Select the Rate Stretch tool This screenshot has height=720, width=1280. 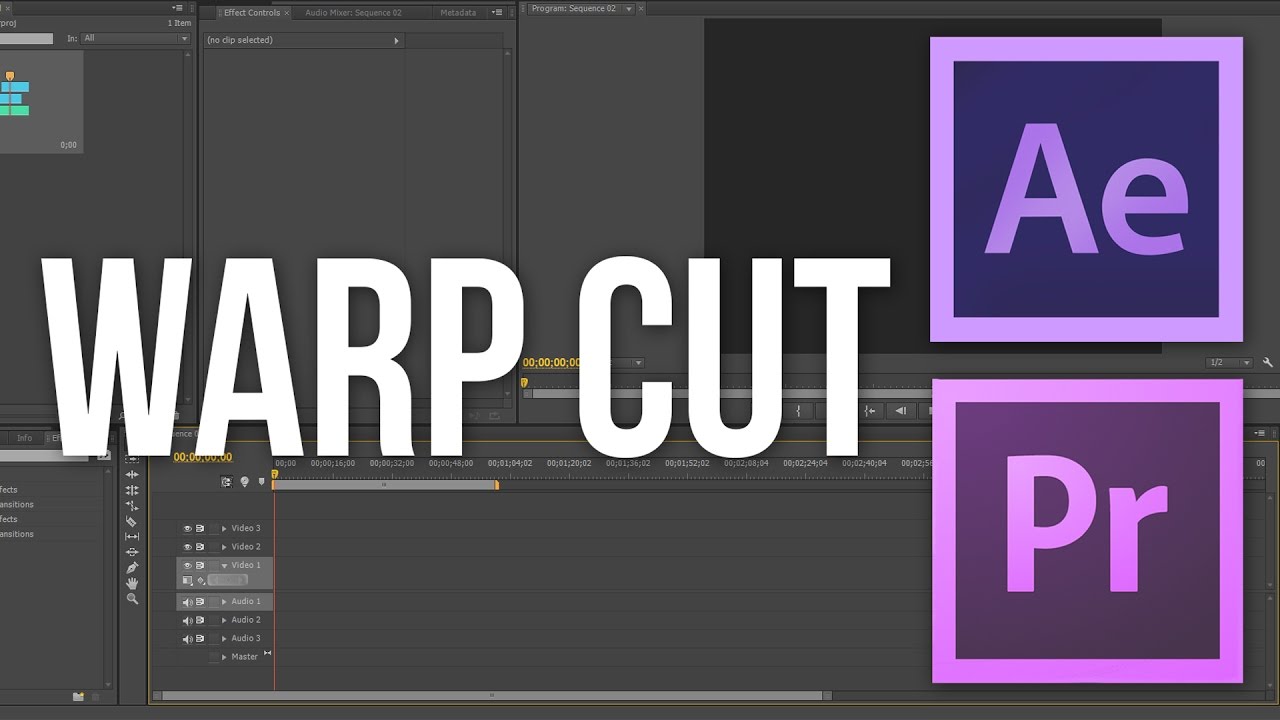pyautogui.click(x=132, y=505)
